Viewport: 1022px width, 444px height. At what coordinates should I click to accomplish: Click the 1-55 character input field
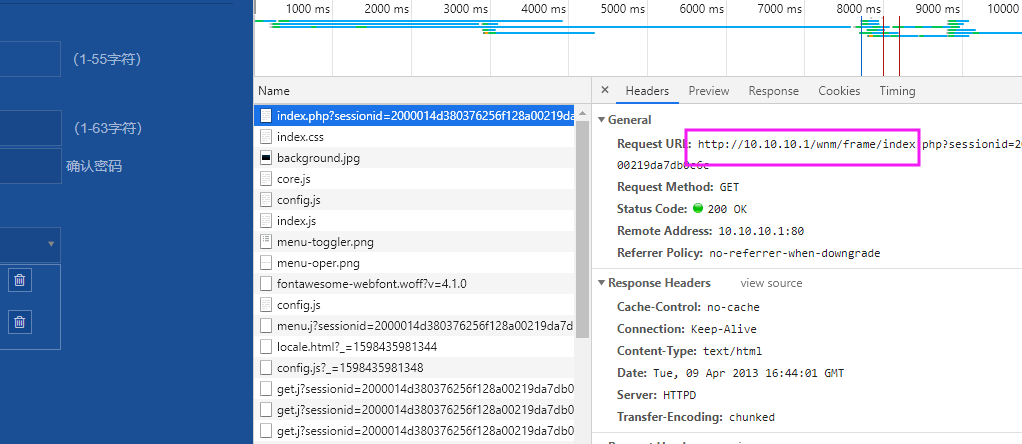tap(30, 59)
